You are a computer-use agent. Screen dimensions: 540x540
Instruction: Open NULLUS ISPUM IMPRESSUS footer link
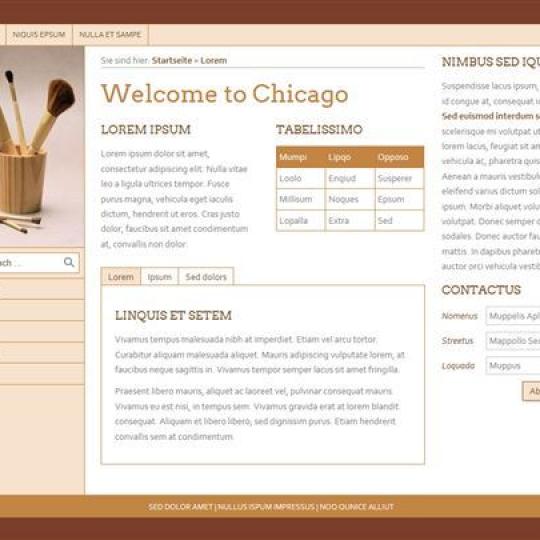tap(266, 507)
